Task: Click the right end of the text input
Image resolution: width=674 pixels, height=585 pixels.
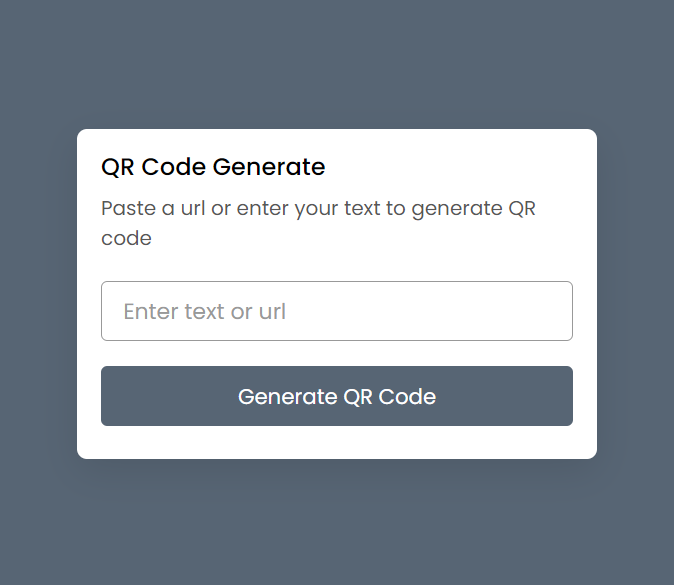Action: click(x=555, y=311)
